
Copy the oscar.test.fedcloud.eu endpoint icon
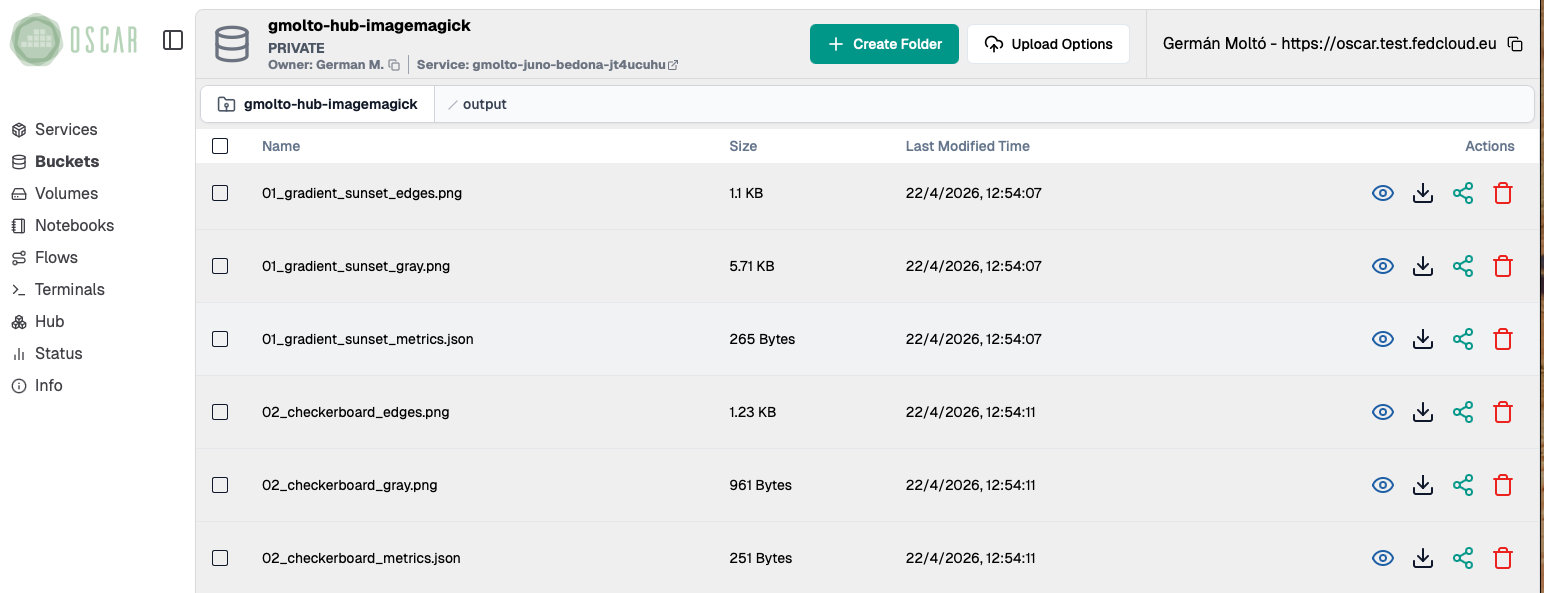pyautogui.click(x=1515, y=44)
